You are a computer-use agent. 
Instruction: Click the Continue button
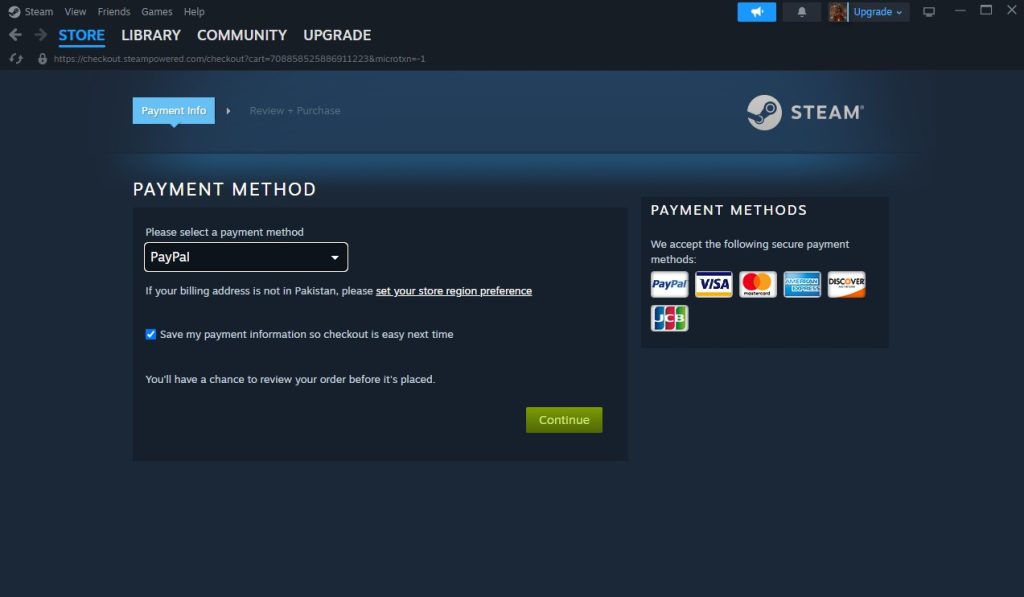[564, 420]
